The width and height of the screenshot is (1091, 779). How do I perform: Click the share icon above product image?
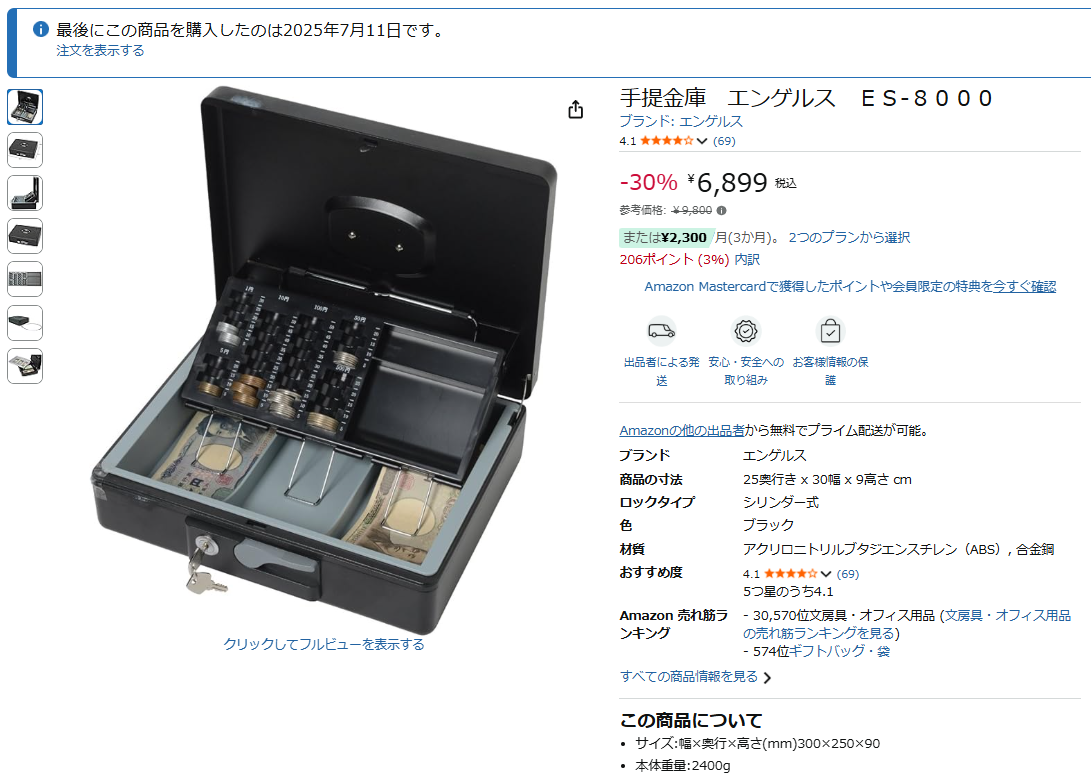[575, 109]
